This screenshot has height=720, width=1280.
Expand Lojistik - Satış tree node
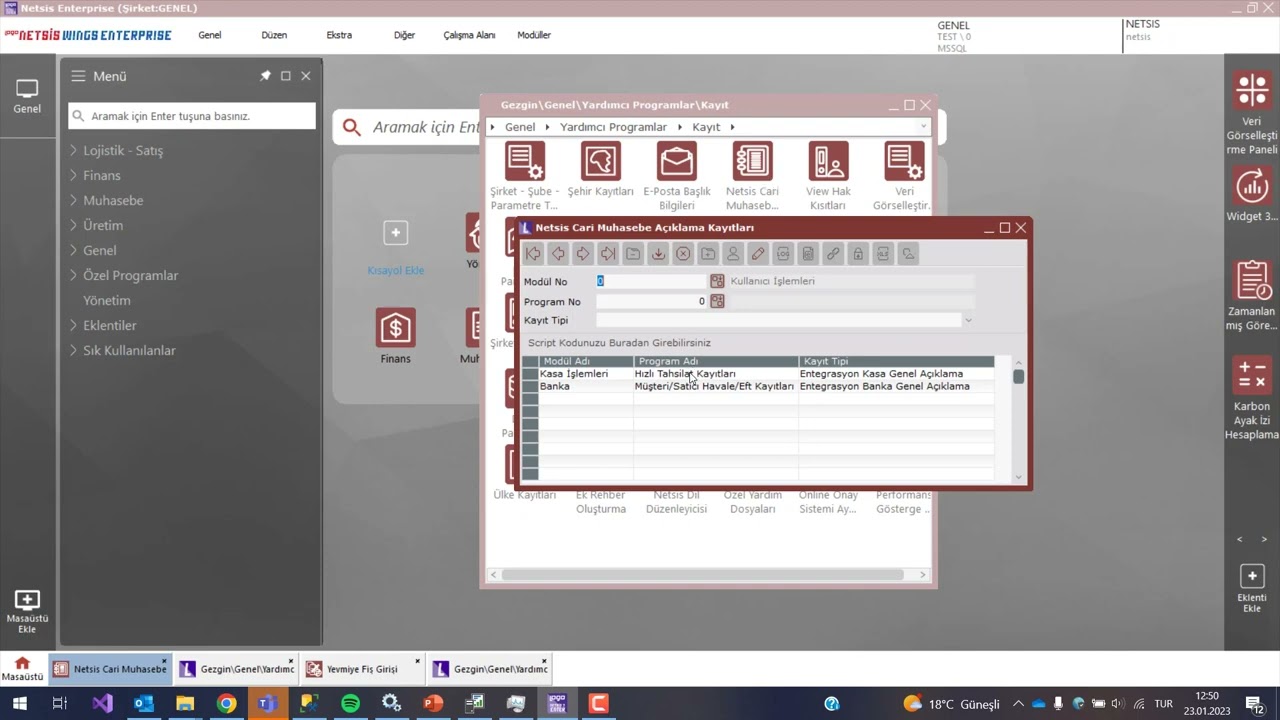click(74, 151)
